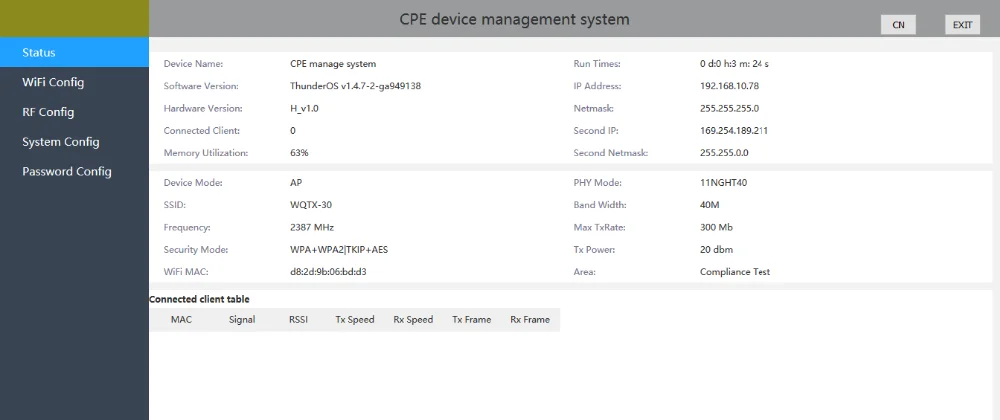
Task: Click the RSSI column header
Action: coord(299,320)
